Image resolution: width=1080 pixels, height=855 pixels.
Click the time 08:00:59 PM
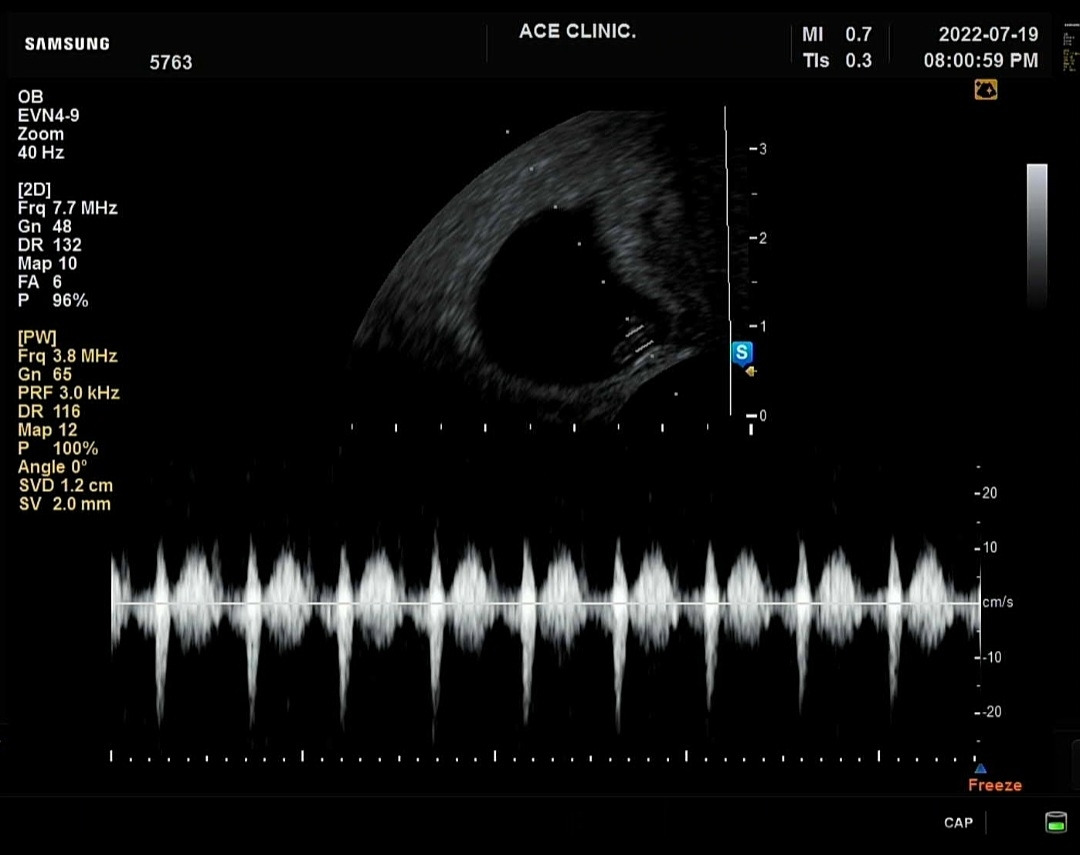click(x=981, y=61)
